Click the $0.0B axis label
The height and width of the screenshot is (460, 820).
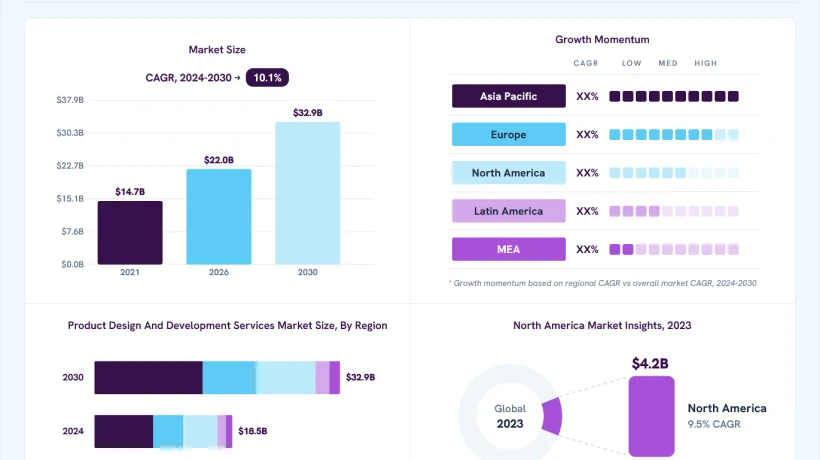72,264
